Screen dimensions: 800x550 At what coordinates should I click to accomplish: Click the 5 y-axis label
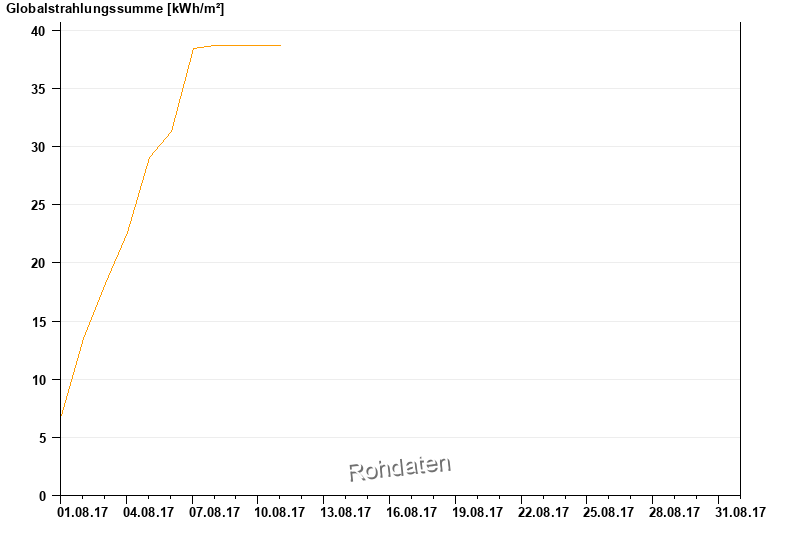point(43,438)
